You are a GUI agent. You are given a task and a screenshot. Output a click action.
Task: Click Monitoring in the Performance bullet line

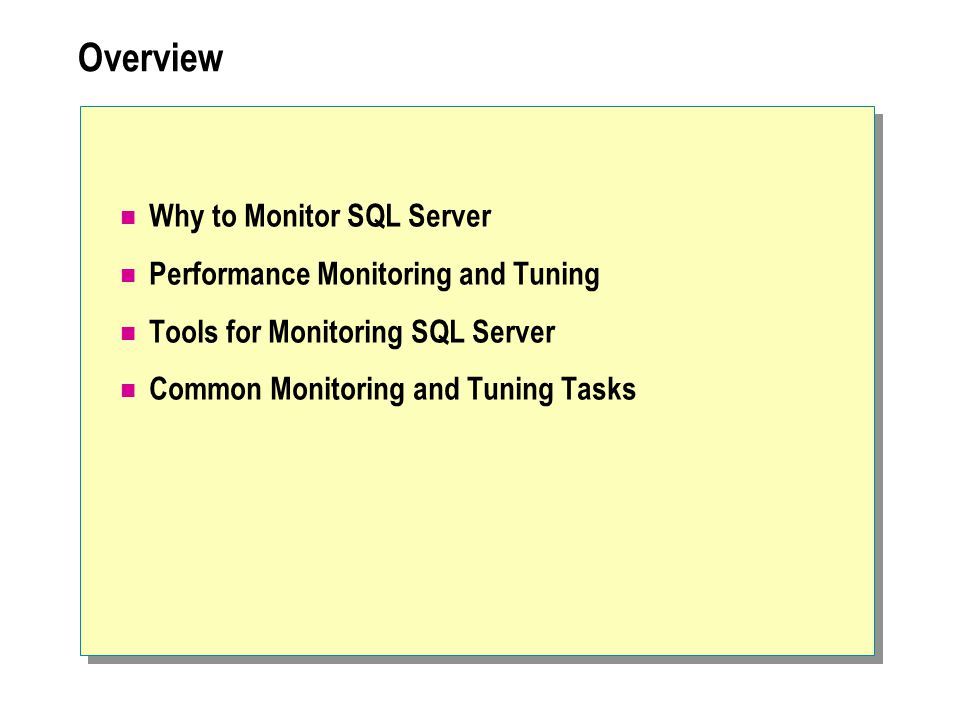click(x=384, y=275)
